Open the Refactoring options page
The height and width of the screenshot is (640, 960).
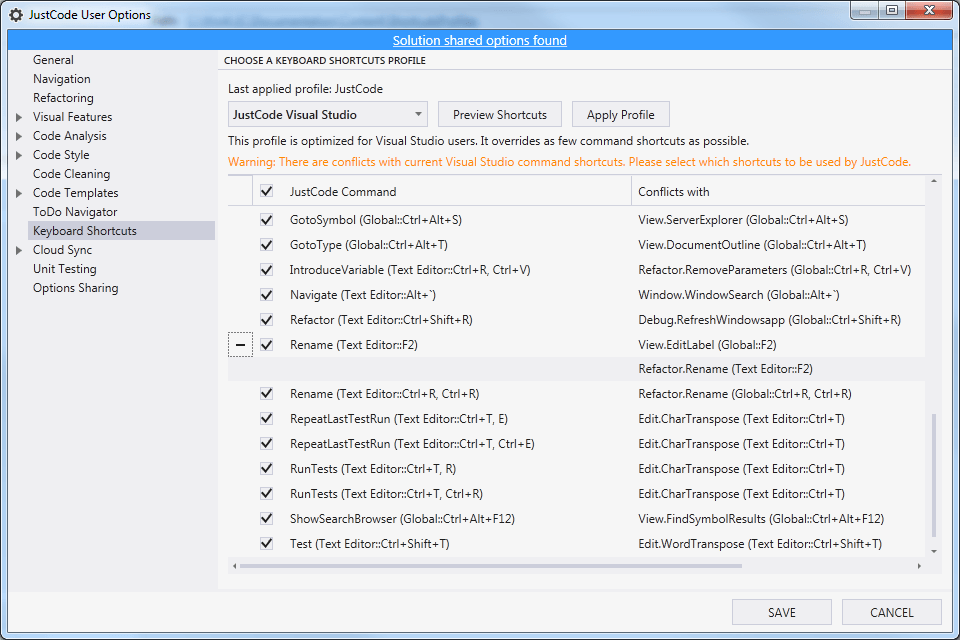(63, 98)
